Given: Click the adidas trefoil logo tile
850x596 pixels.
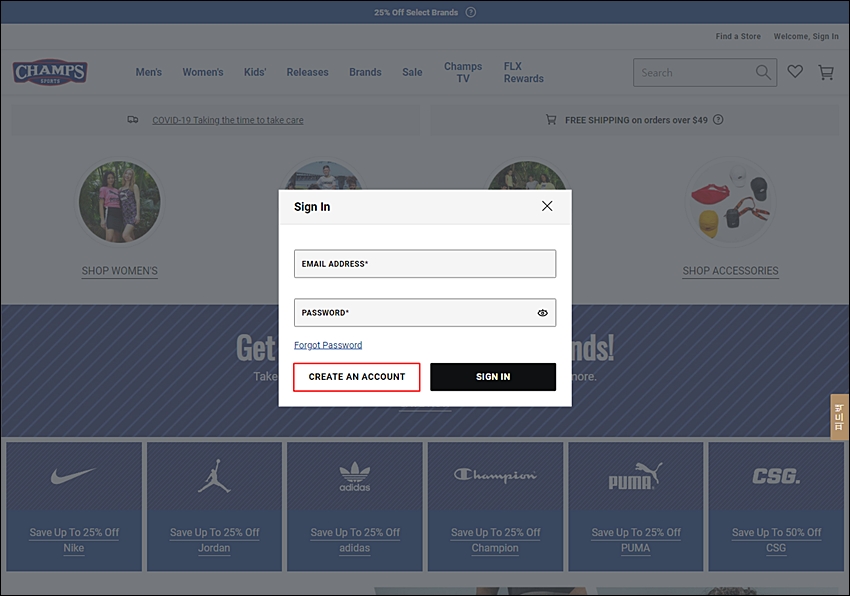Looking at the screenshot, I should tap(355, 476).
